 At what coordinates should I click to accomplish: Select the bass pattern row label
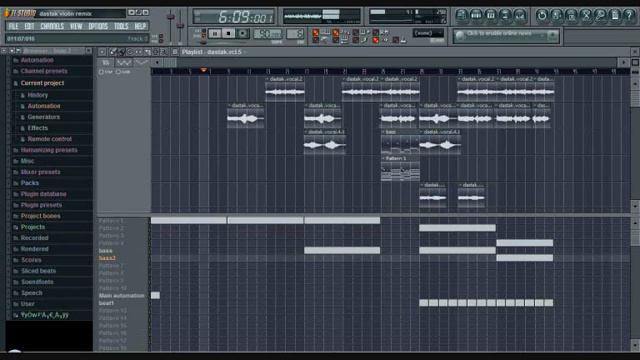105,251
